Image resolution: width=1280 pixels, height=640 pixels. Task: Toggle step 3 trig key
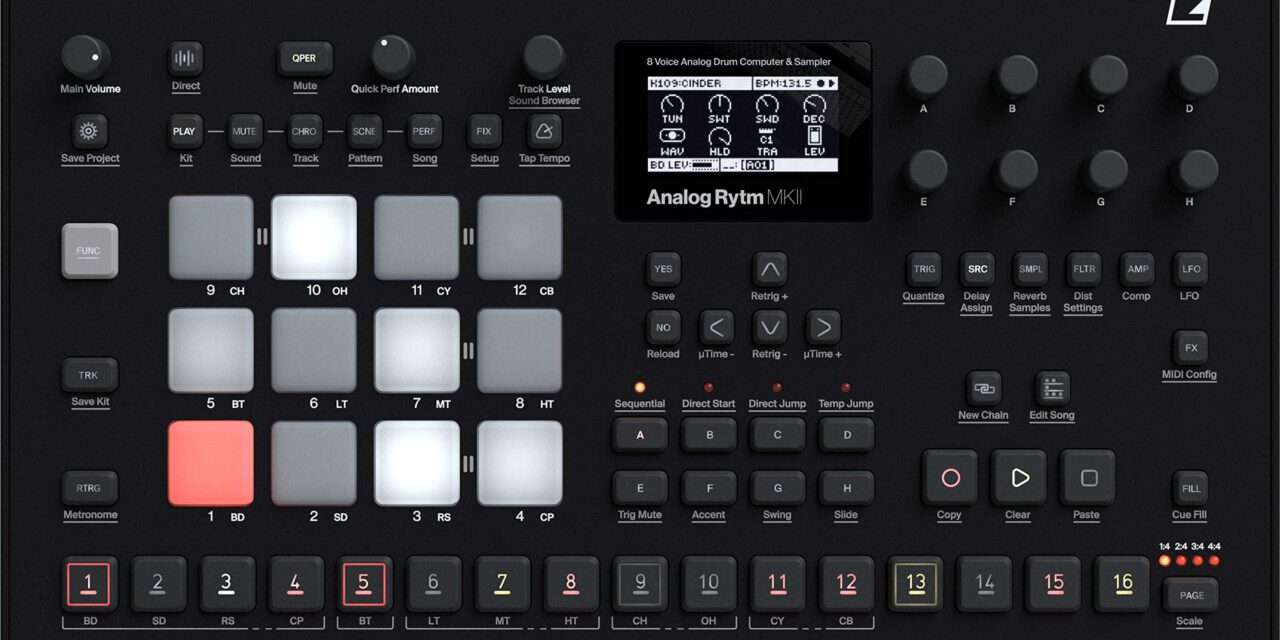click(x=226, y=583)
